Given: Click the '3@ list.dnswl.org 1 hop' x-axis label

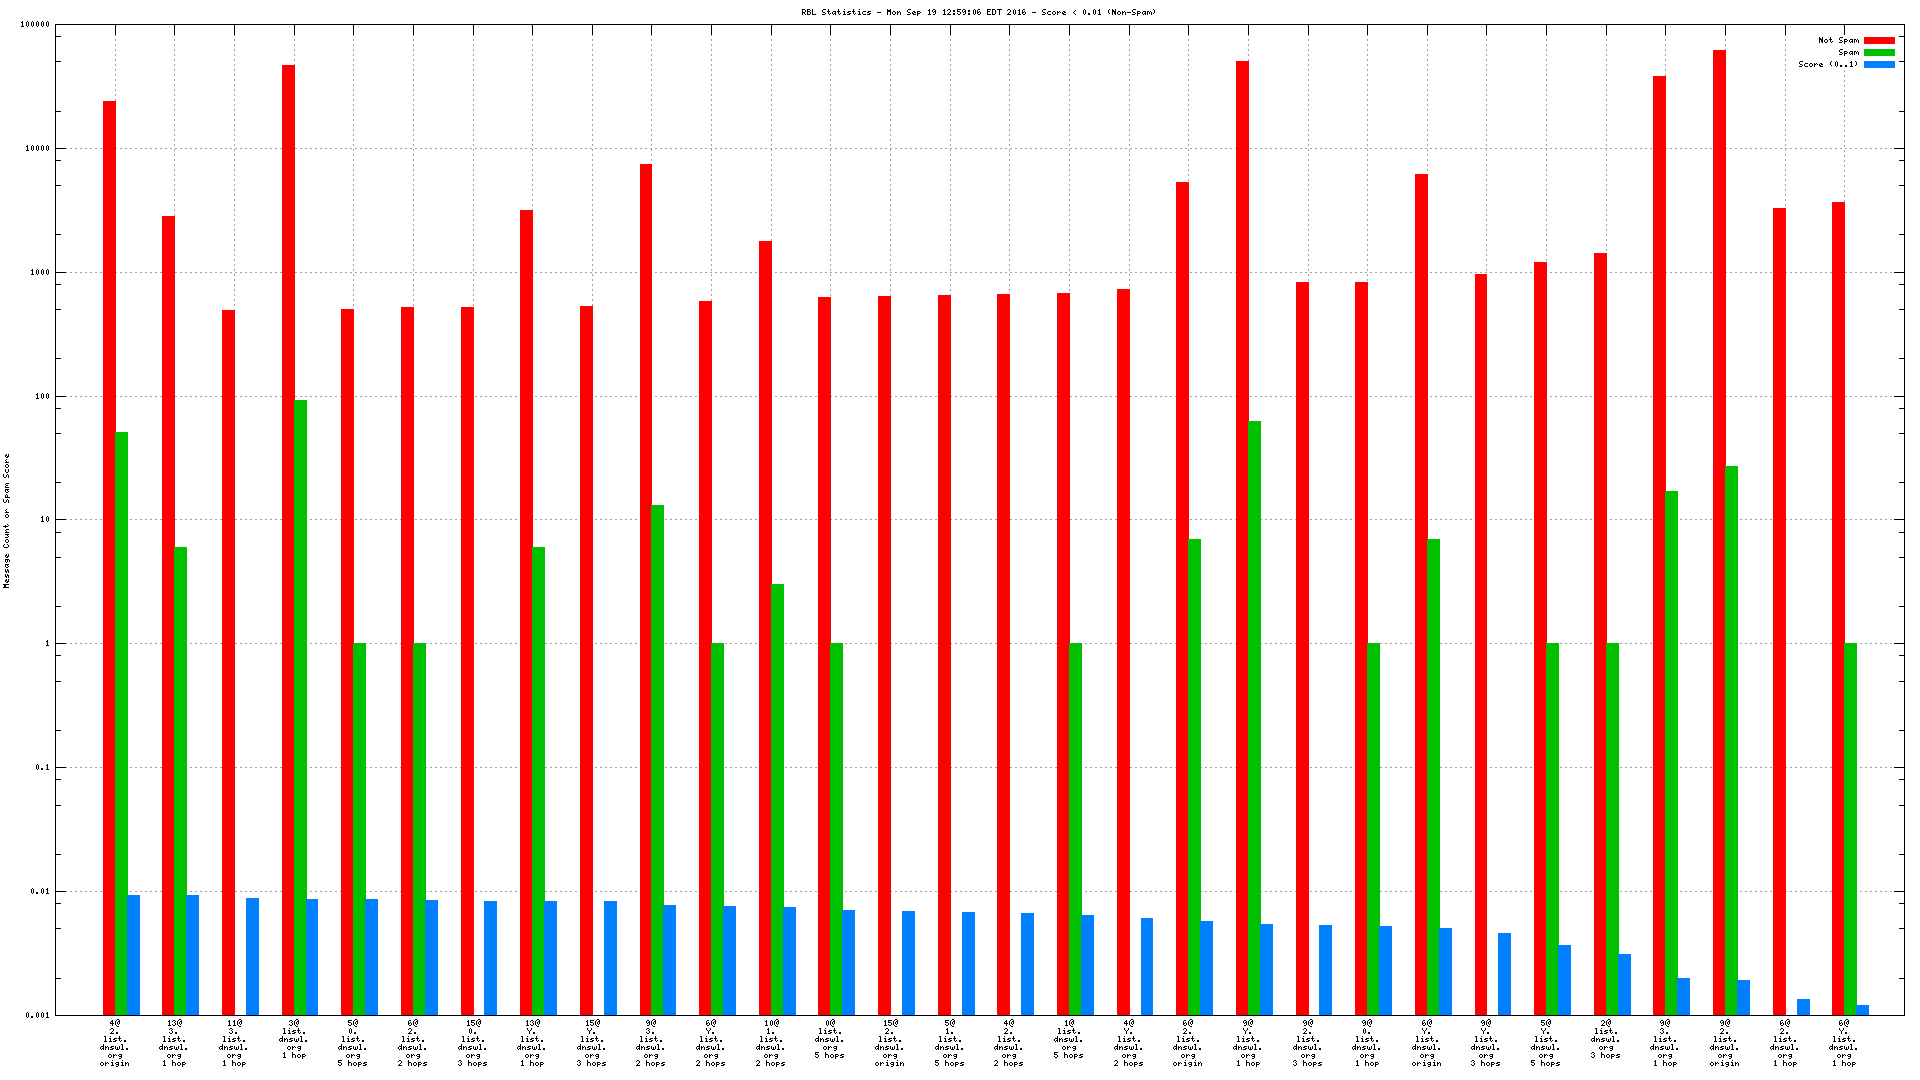Looking at the screenshot, I should (x=294, y=1039).
